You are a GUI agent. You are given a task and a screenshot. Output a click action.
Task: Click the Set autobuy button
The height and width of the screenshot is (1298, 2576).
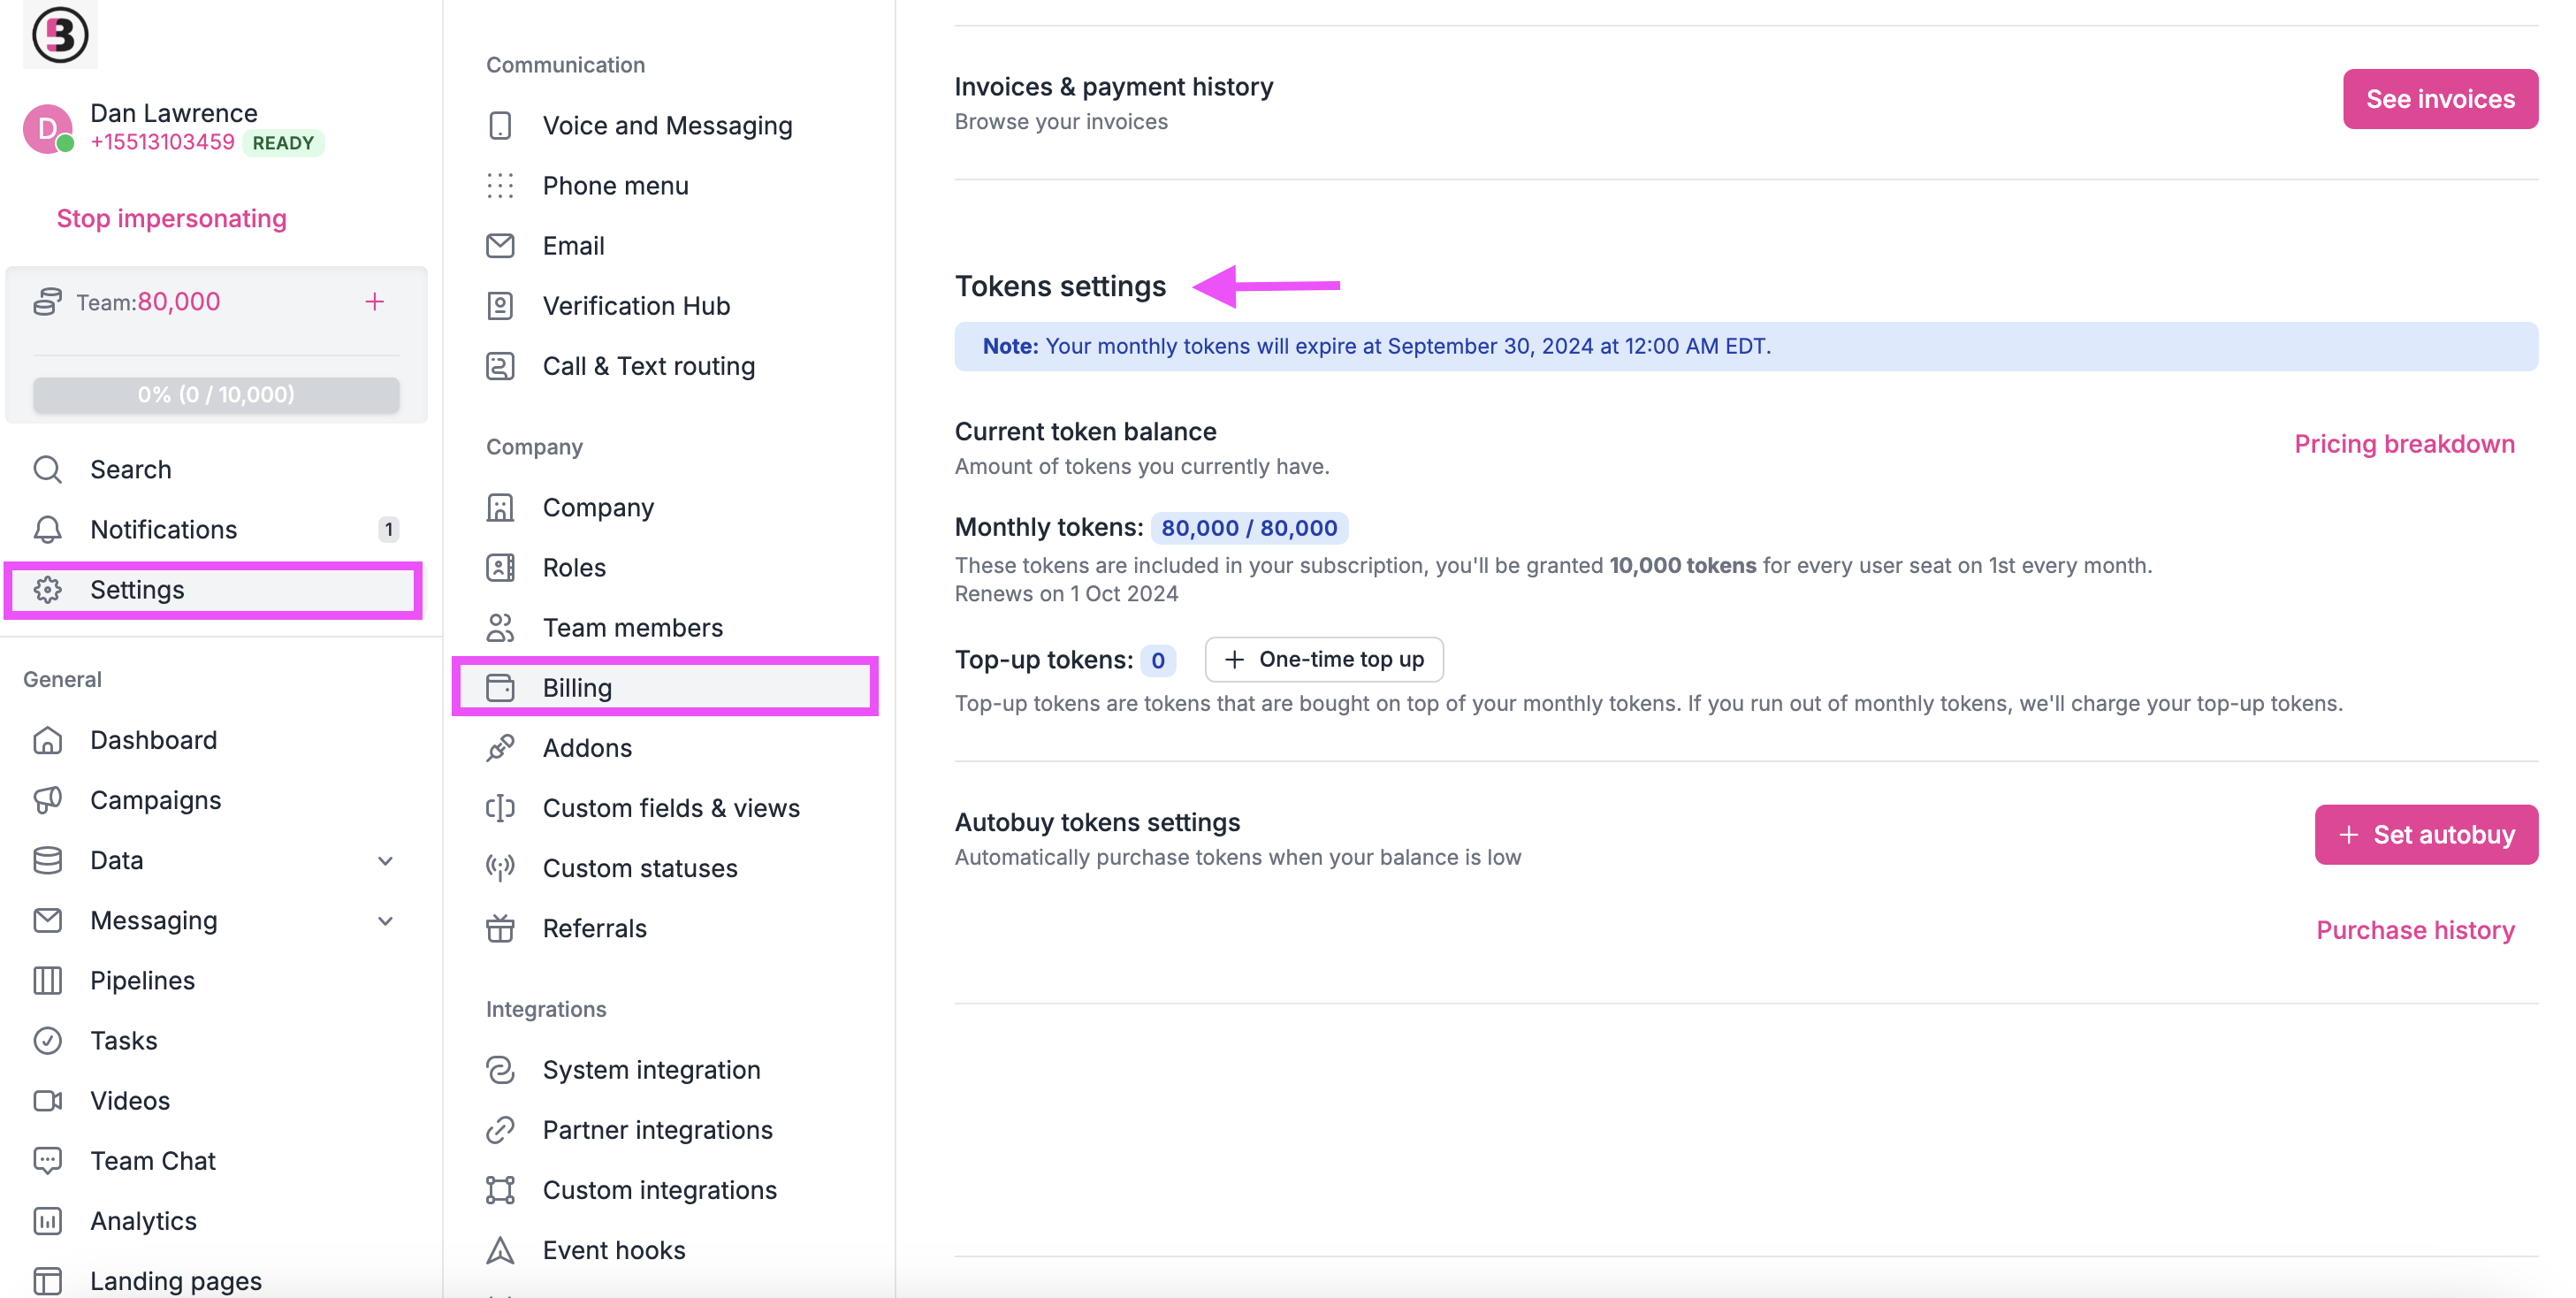coord(2425,834)
